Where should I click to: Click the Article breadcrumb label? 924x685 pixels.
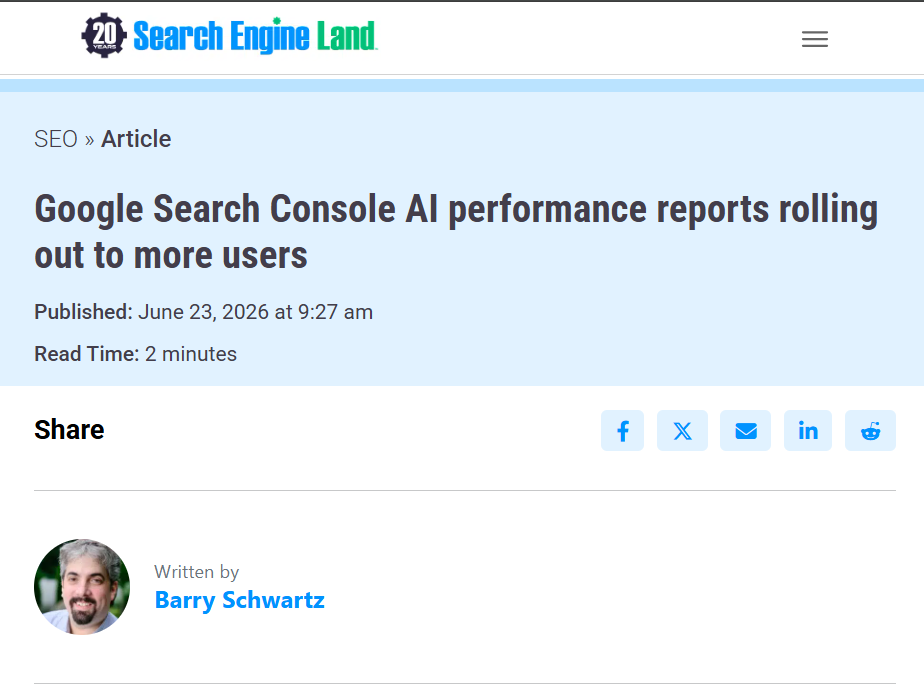(136, 139)
